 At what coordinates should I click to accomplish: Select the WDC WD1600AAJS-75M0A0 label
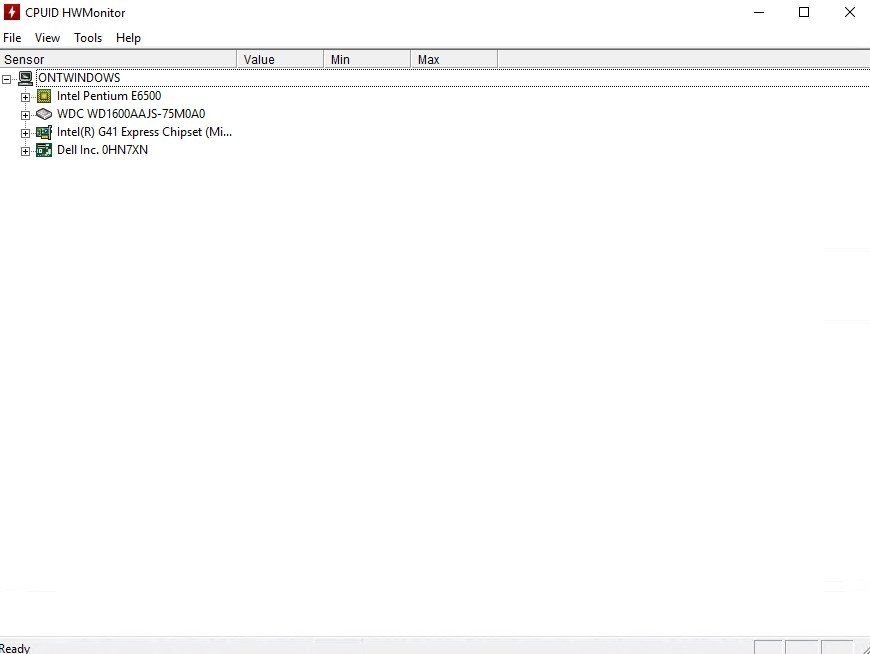pyautogui.click(x=131, y=114)
